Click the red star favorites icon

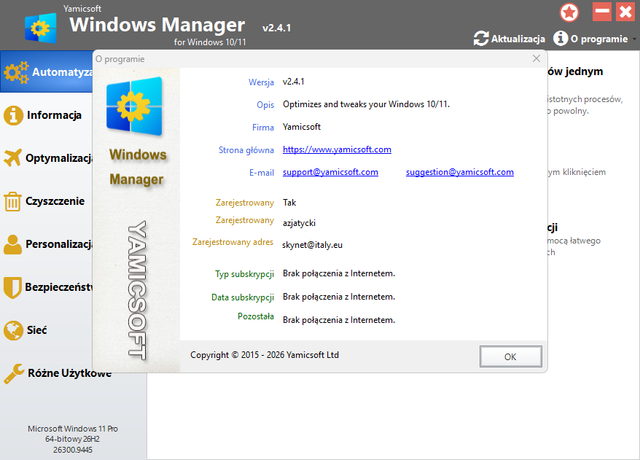pos(569,12)
